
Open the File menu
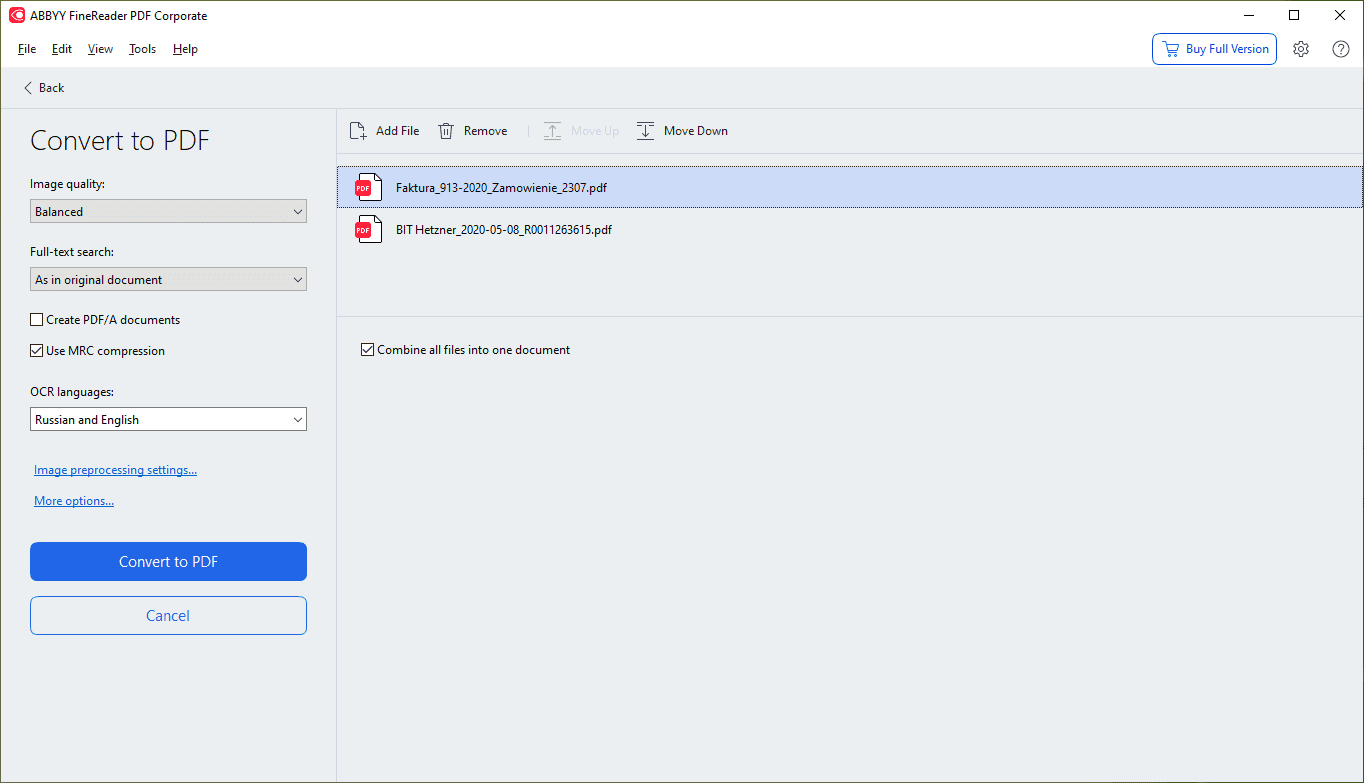coord(27,49)
